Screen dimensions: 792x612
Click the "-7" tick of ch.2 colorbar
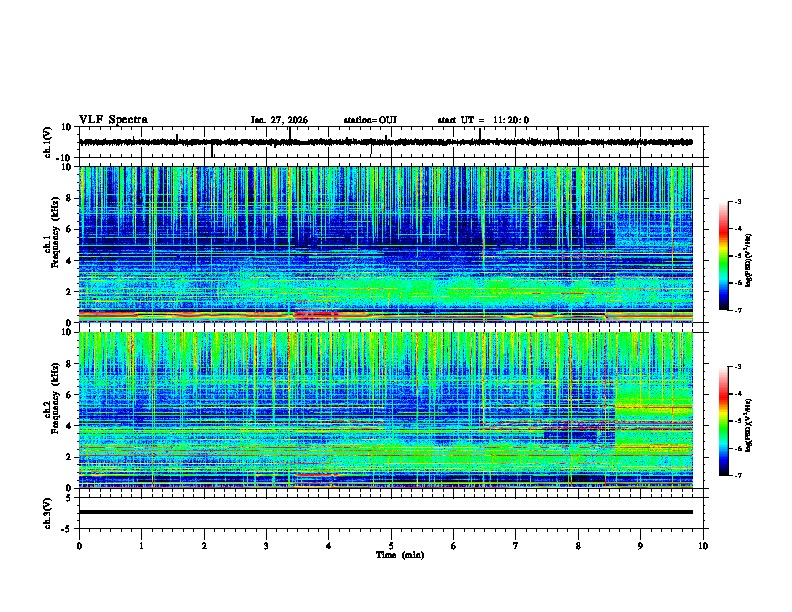[738, 476]
